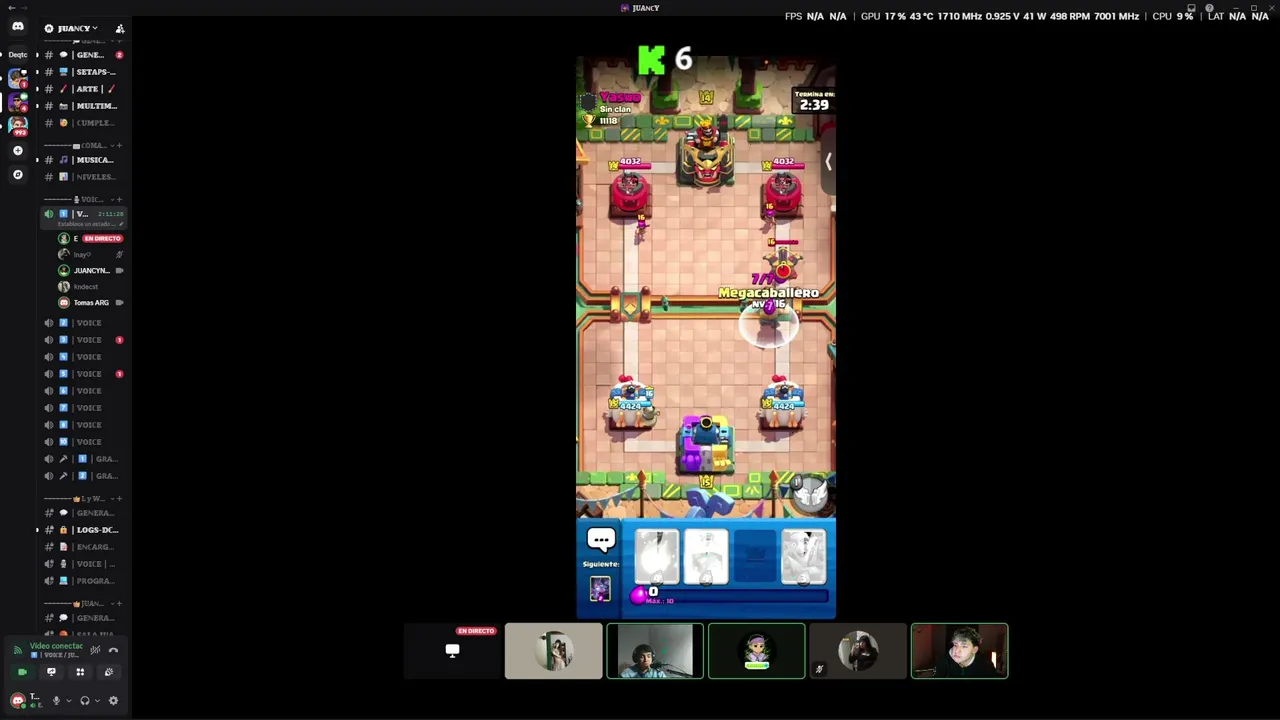The height and width of the screenshot is (720, 1280).
Task: Click the pencil to edit voice channel status
Action: point(119,224)
